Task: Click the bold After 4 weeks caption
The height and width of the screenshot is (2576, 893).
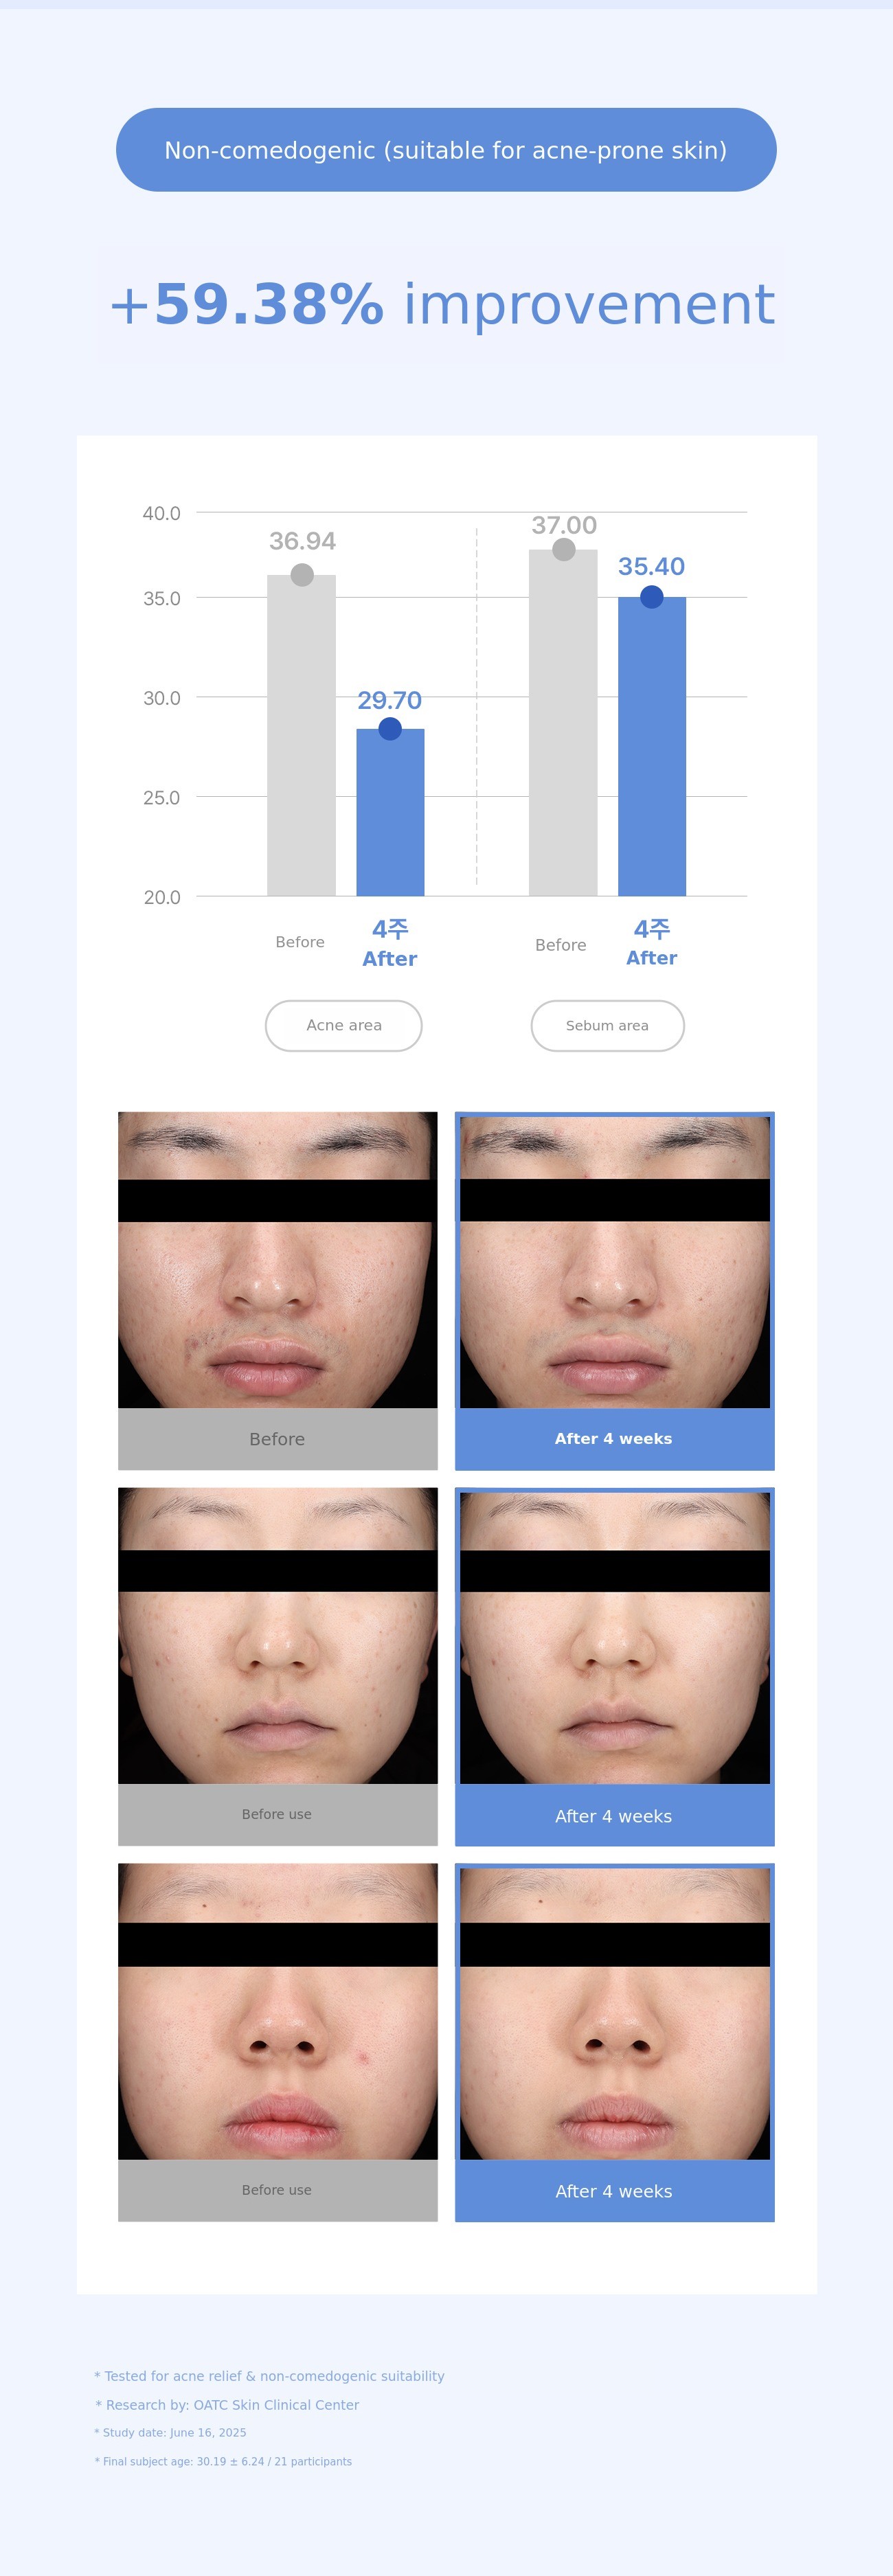Action: click(613, 1438)
